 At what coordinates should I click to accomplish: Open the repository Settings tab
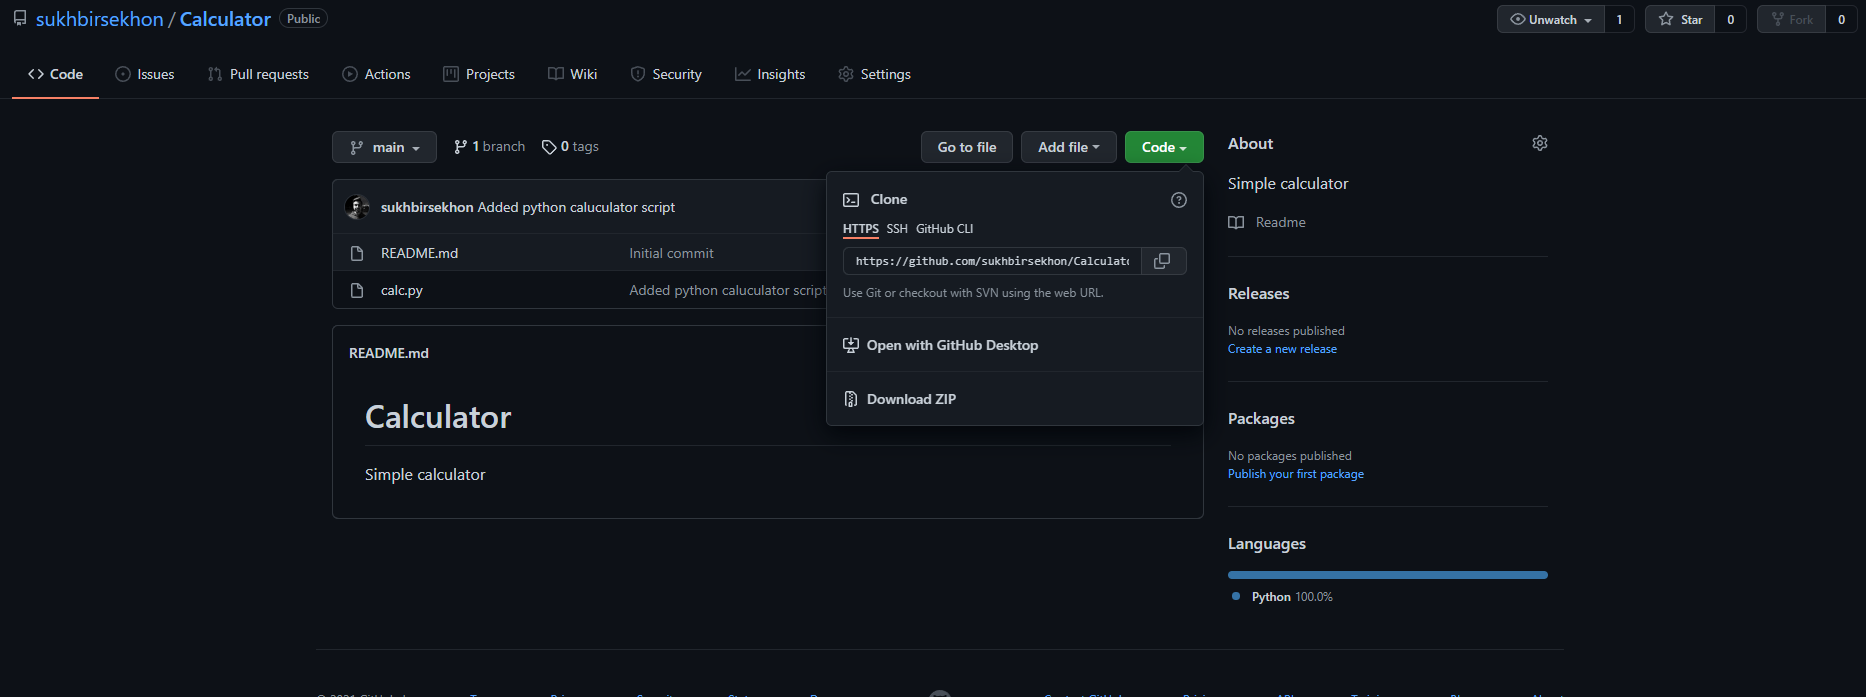pyautogui.click(x=874, y=74)
